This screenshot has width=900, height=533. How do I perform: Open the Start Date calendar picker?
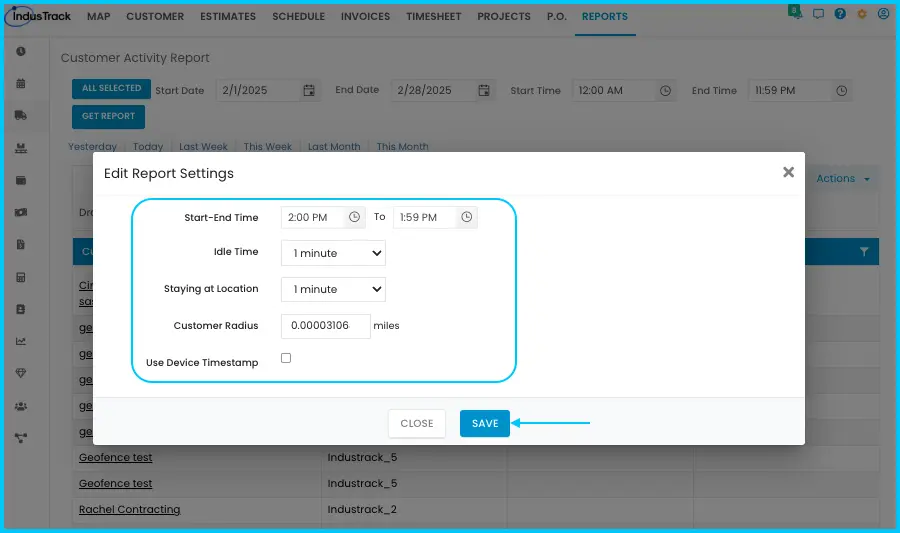[x=309, y=90]
